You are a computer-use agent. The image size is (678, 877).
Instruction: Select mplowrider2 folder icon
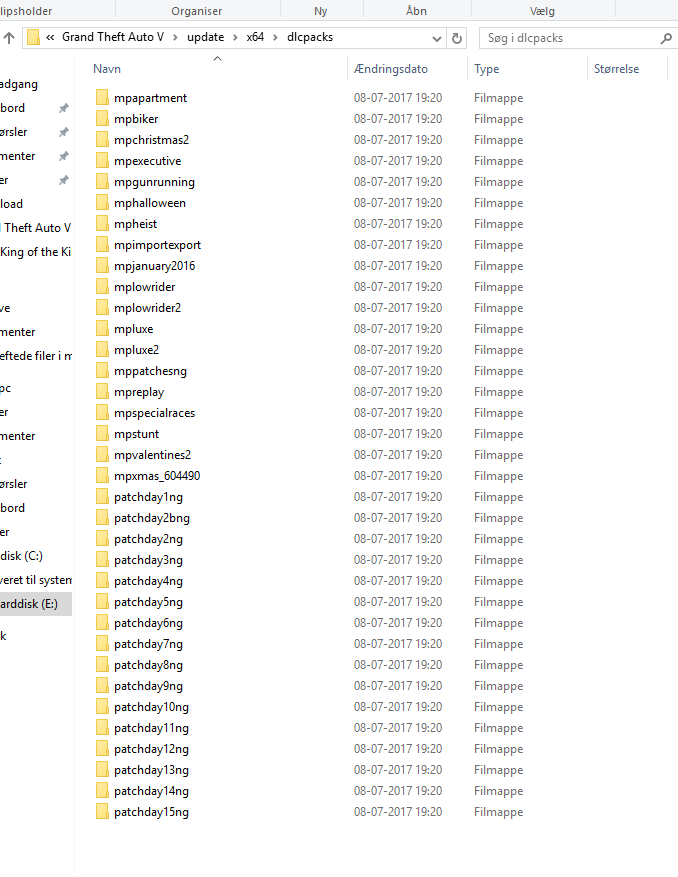pyautogui.click(x=102, y=308)
